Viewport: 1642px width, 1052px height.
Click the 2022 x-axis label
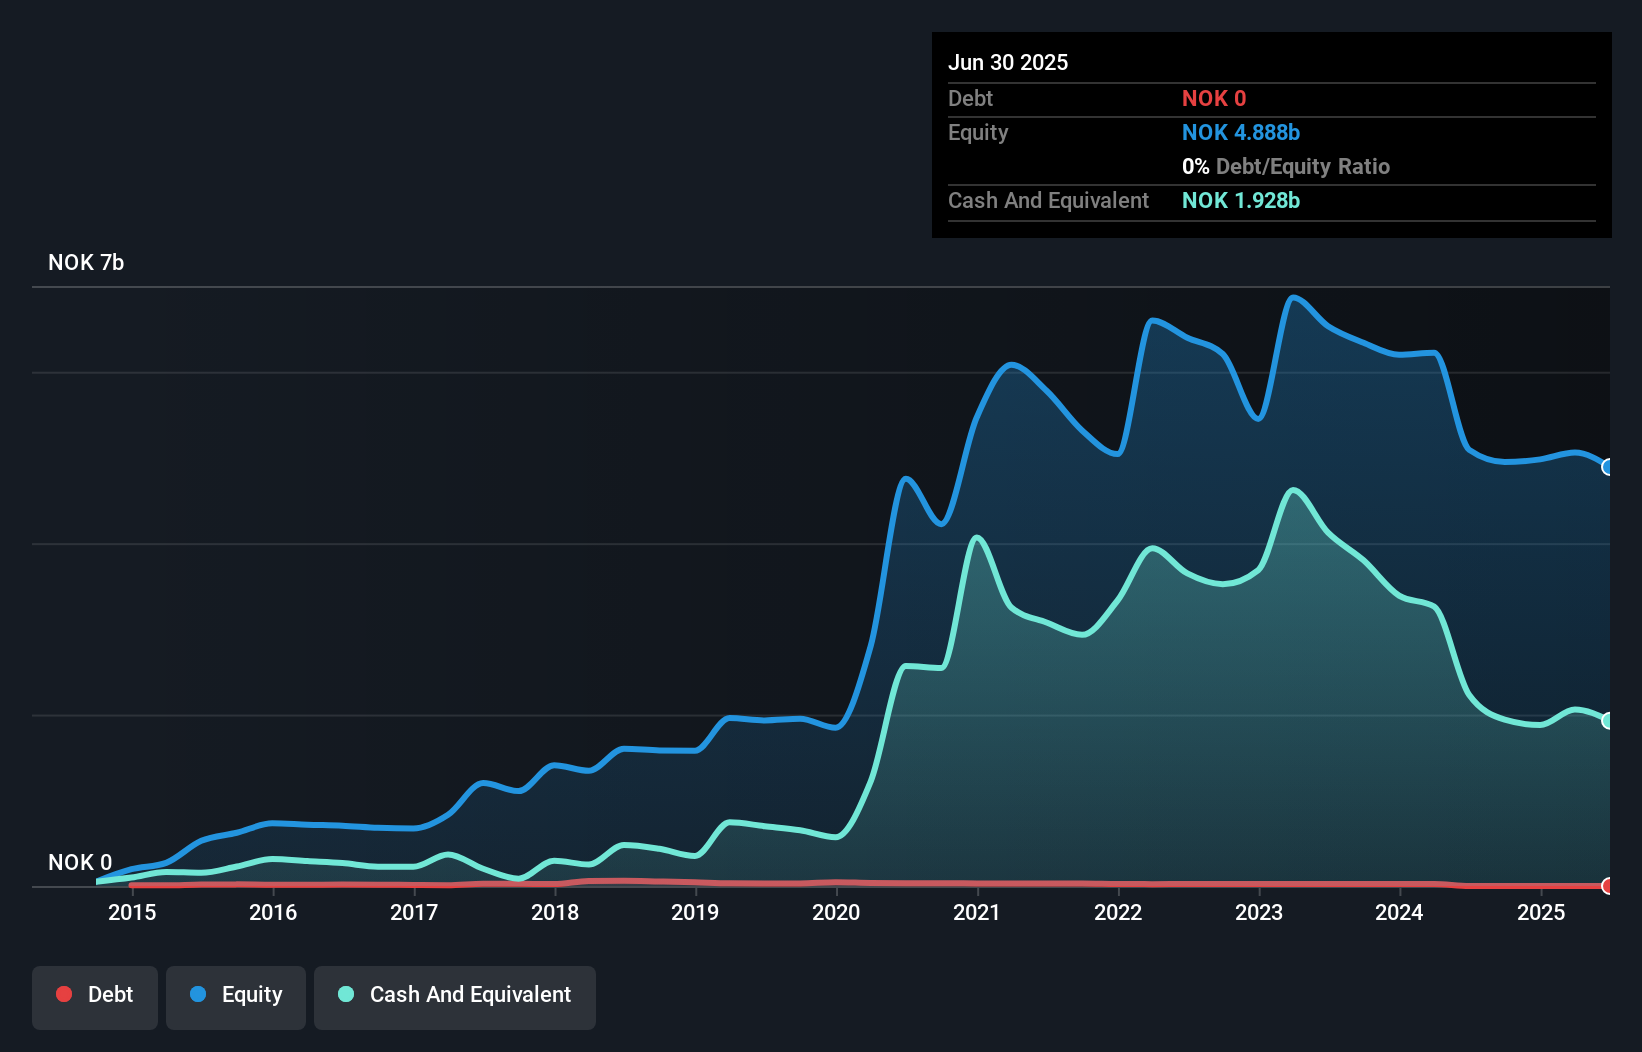coord(1118,912)
